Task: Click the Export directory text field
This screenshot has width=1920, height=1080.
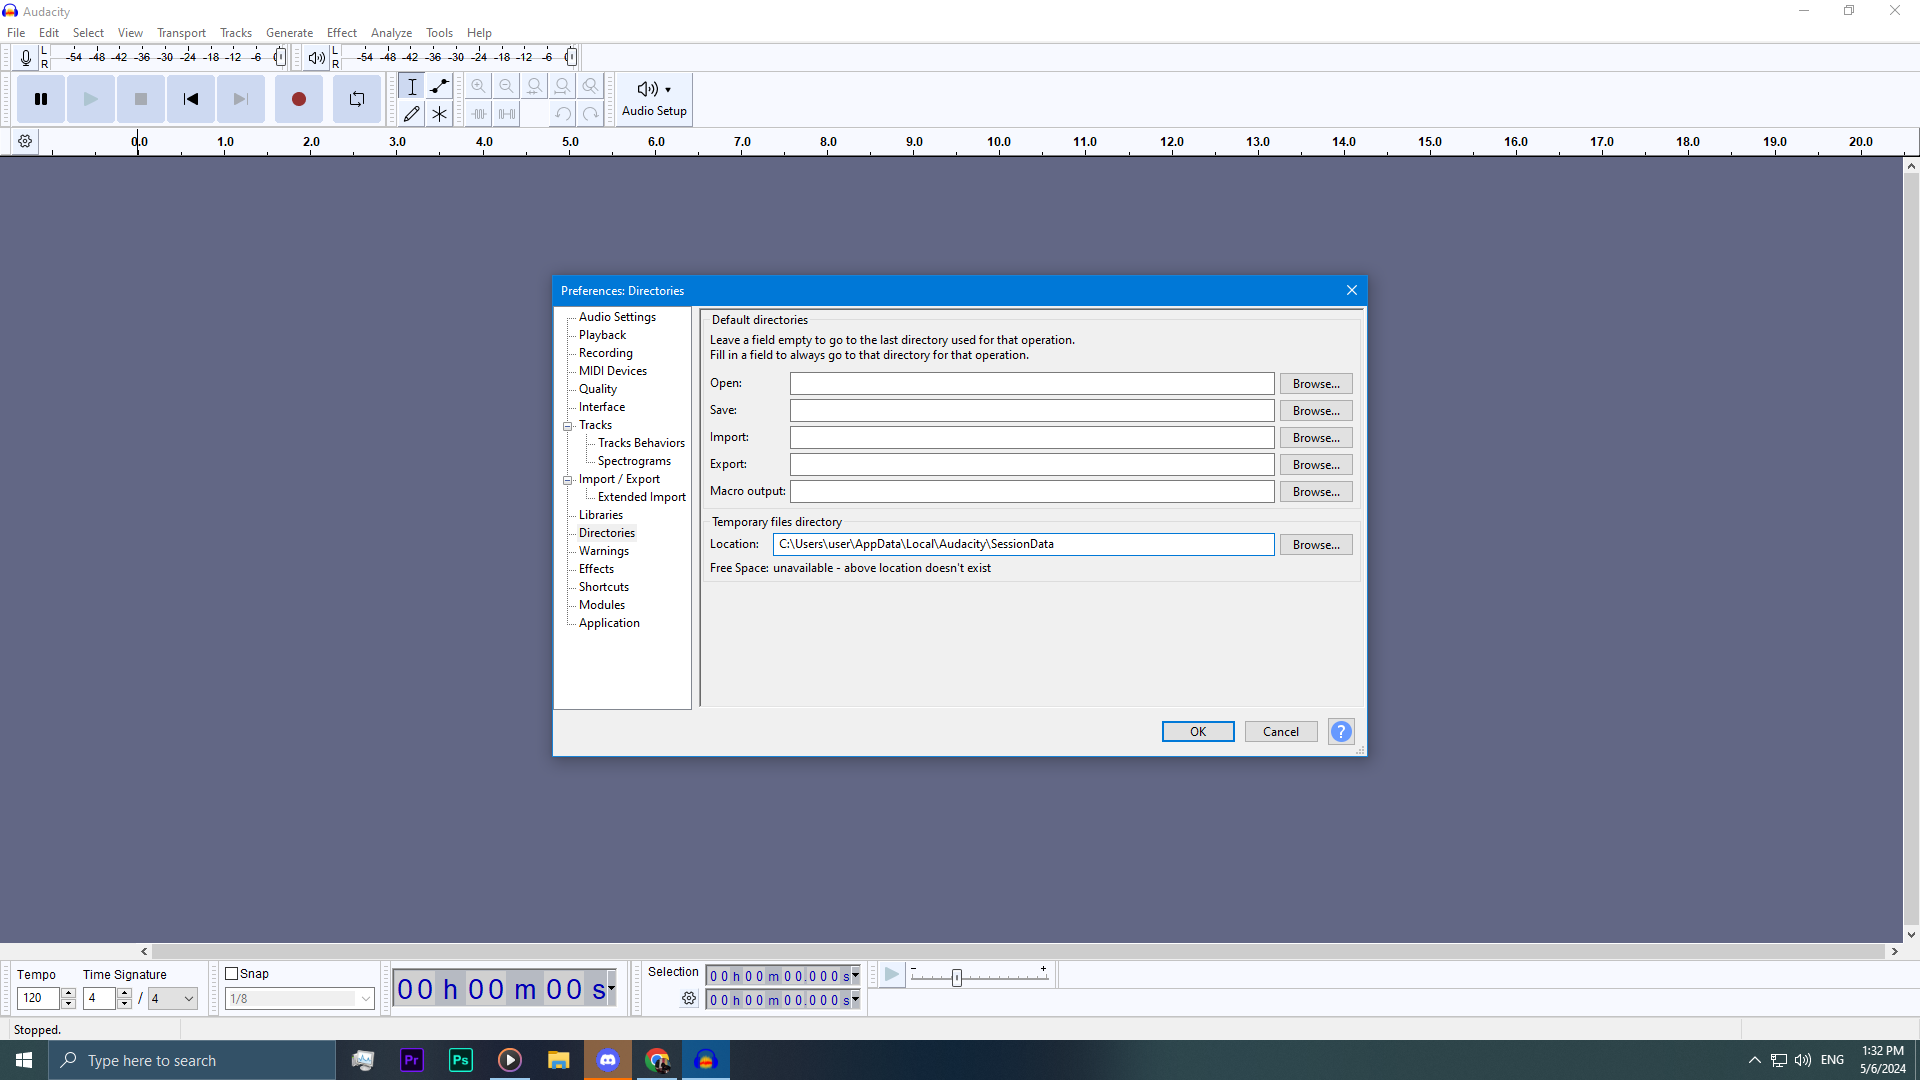Action: [x=1031, y=465]
